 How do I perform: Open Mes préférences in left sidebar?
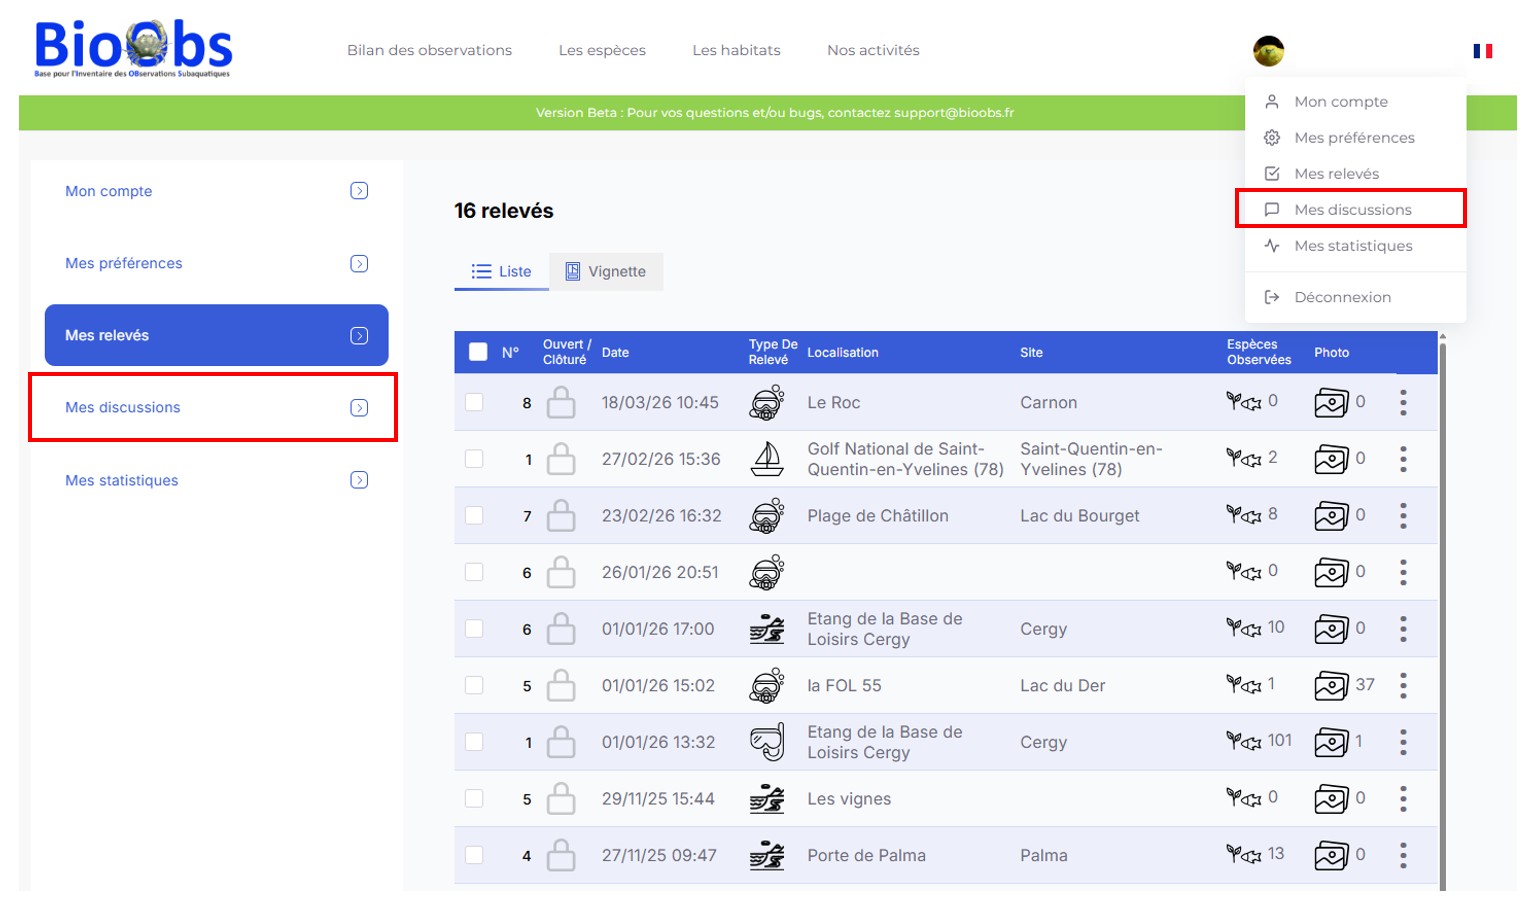tap(124, 263)
